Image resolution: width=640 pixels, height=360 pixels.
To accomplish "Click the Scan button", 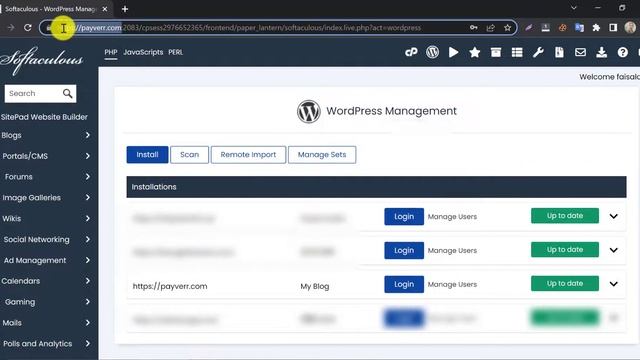I will click(x=189, y=155).
